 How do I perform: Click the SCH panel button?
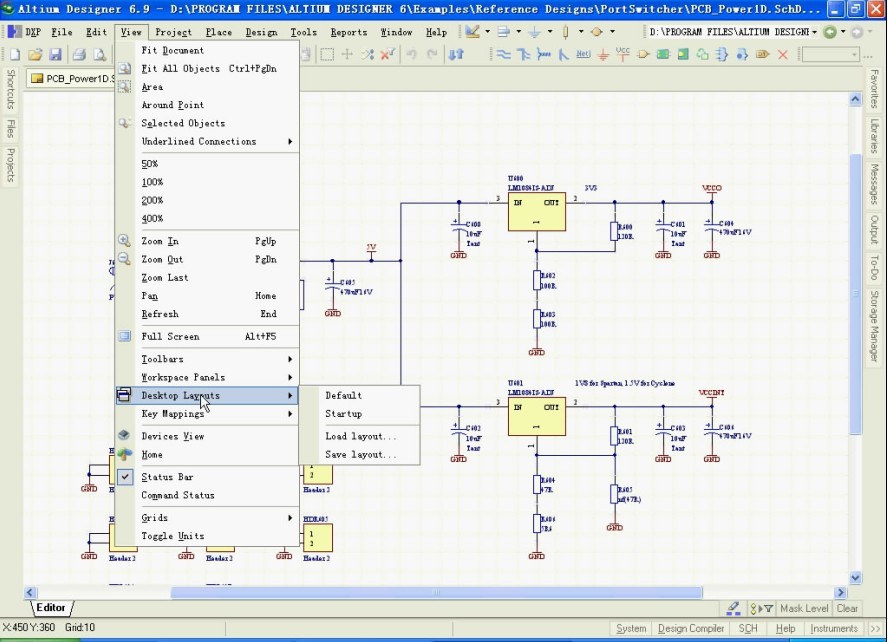[748, 628]
